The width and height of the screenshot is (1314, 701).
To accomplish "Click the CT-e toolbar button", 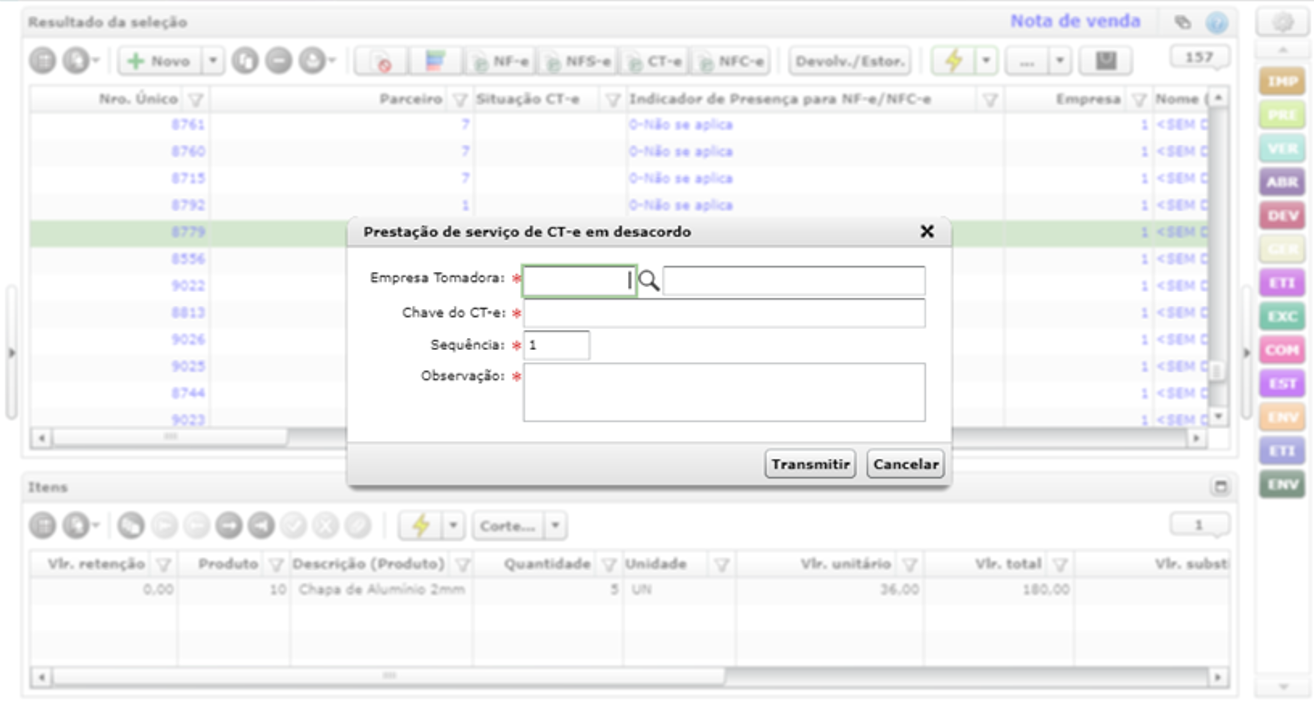I will coord(654,62).
